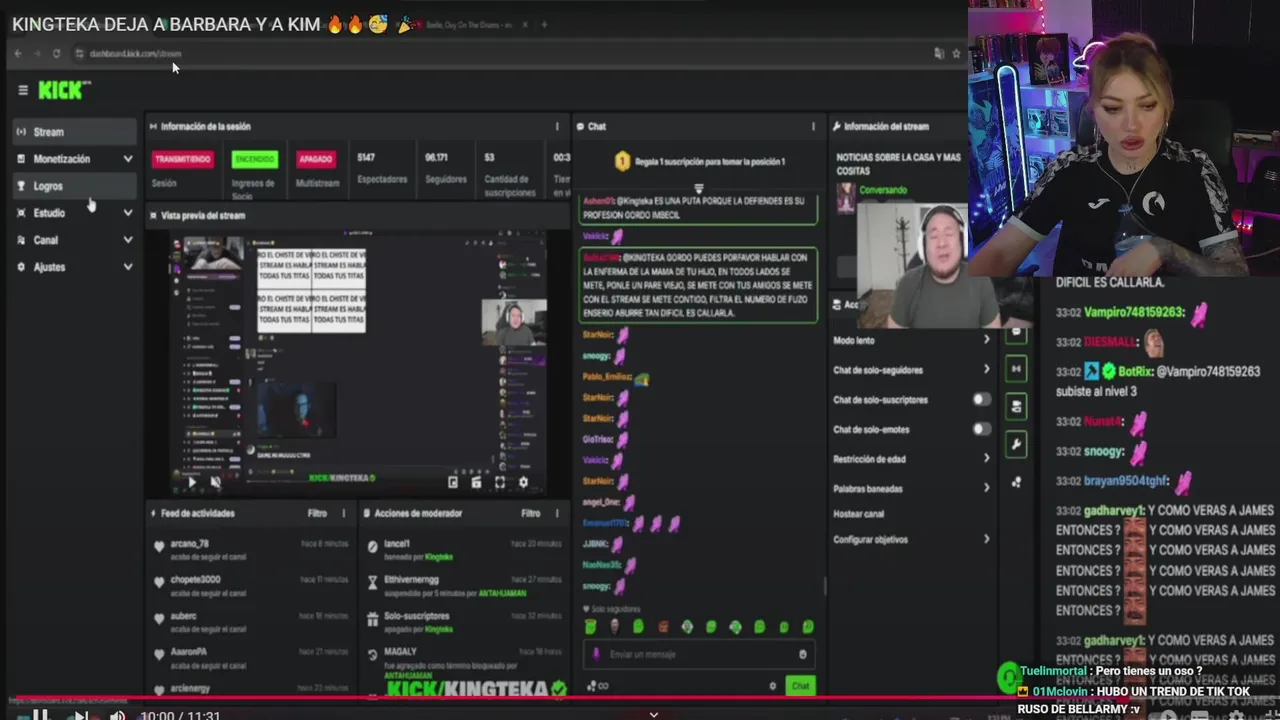Click the stream preview thumbnail

pos(358,364)
